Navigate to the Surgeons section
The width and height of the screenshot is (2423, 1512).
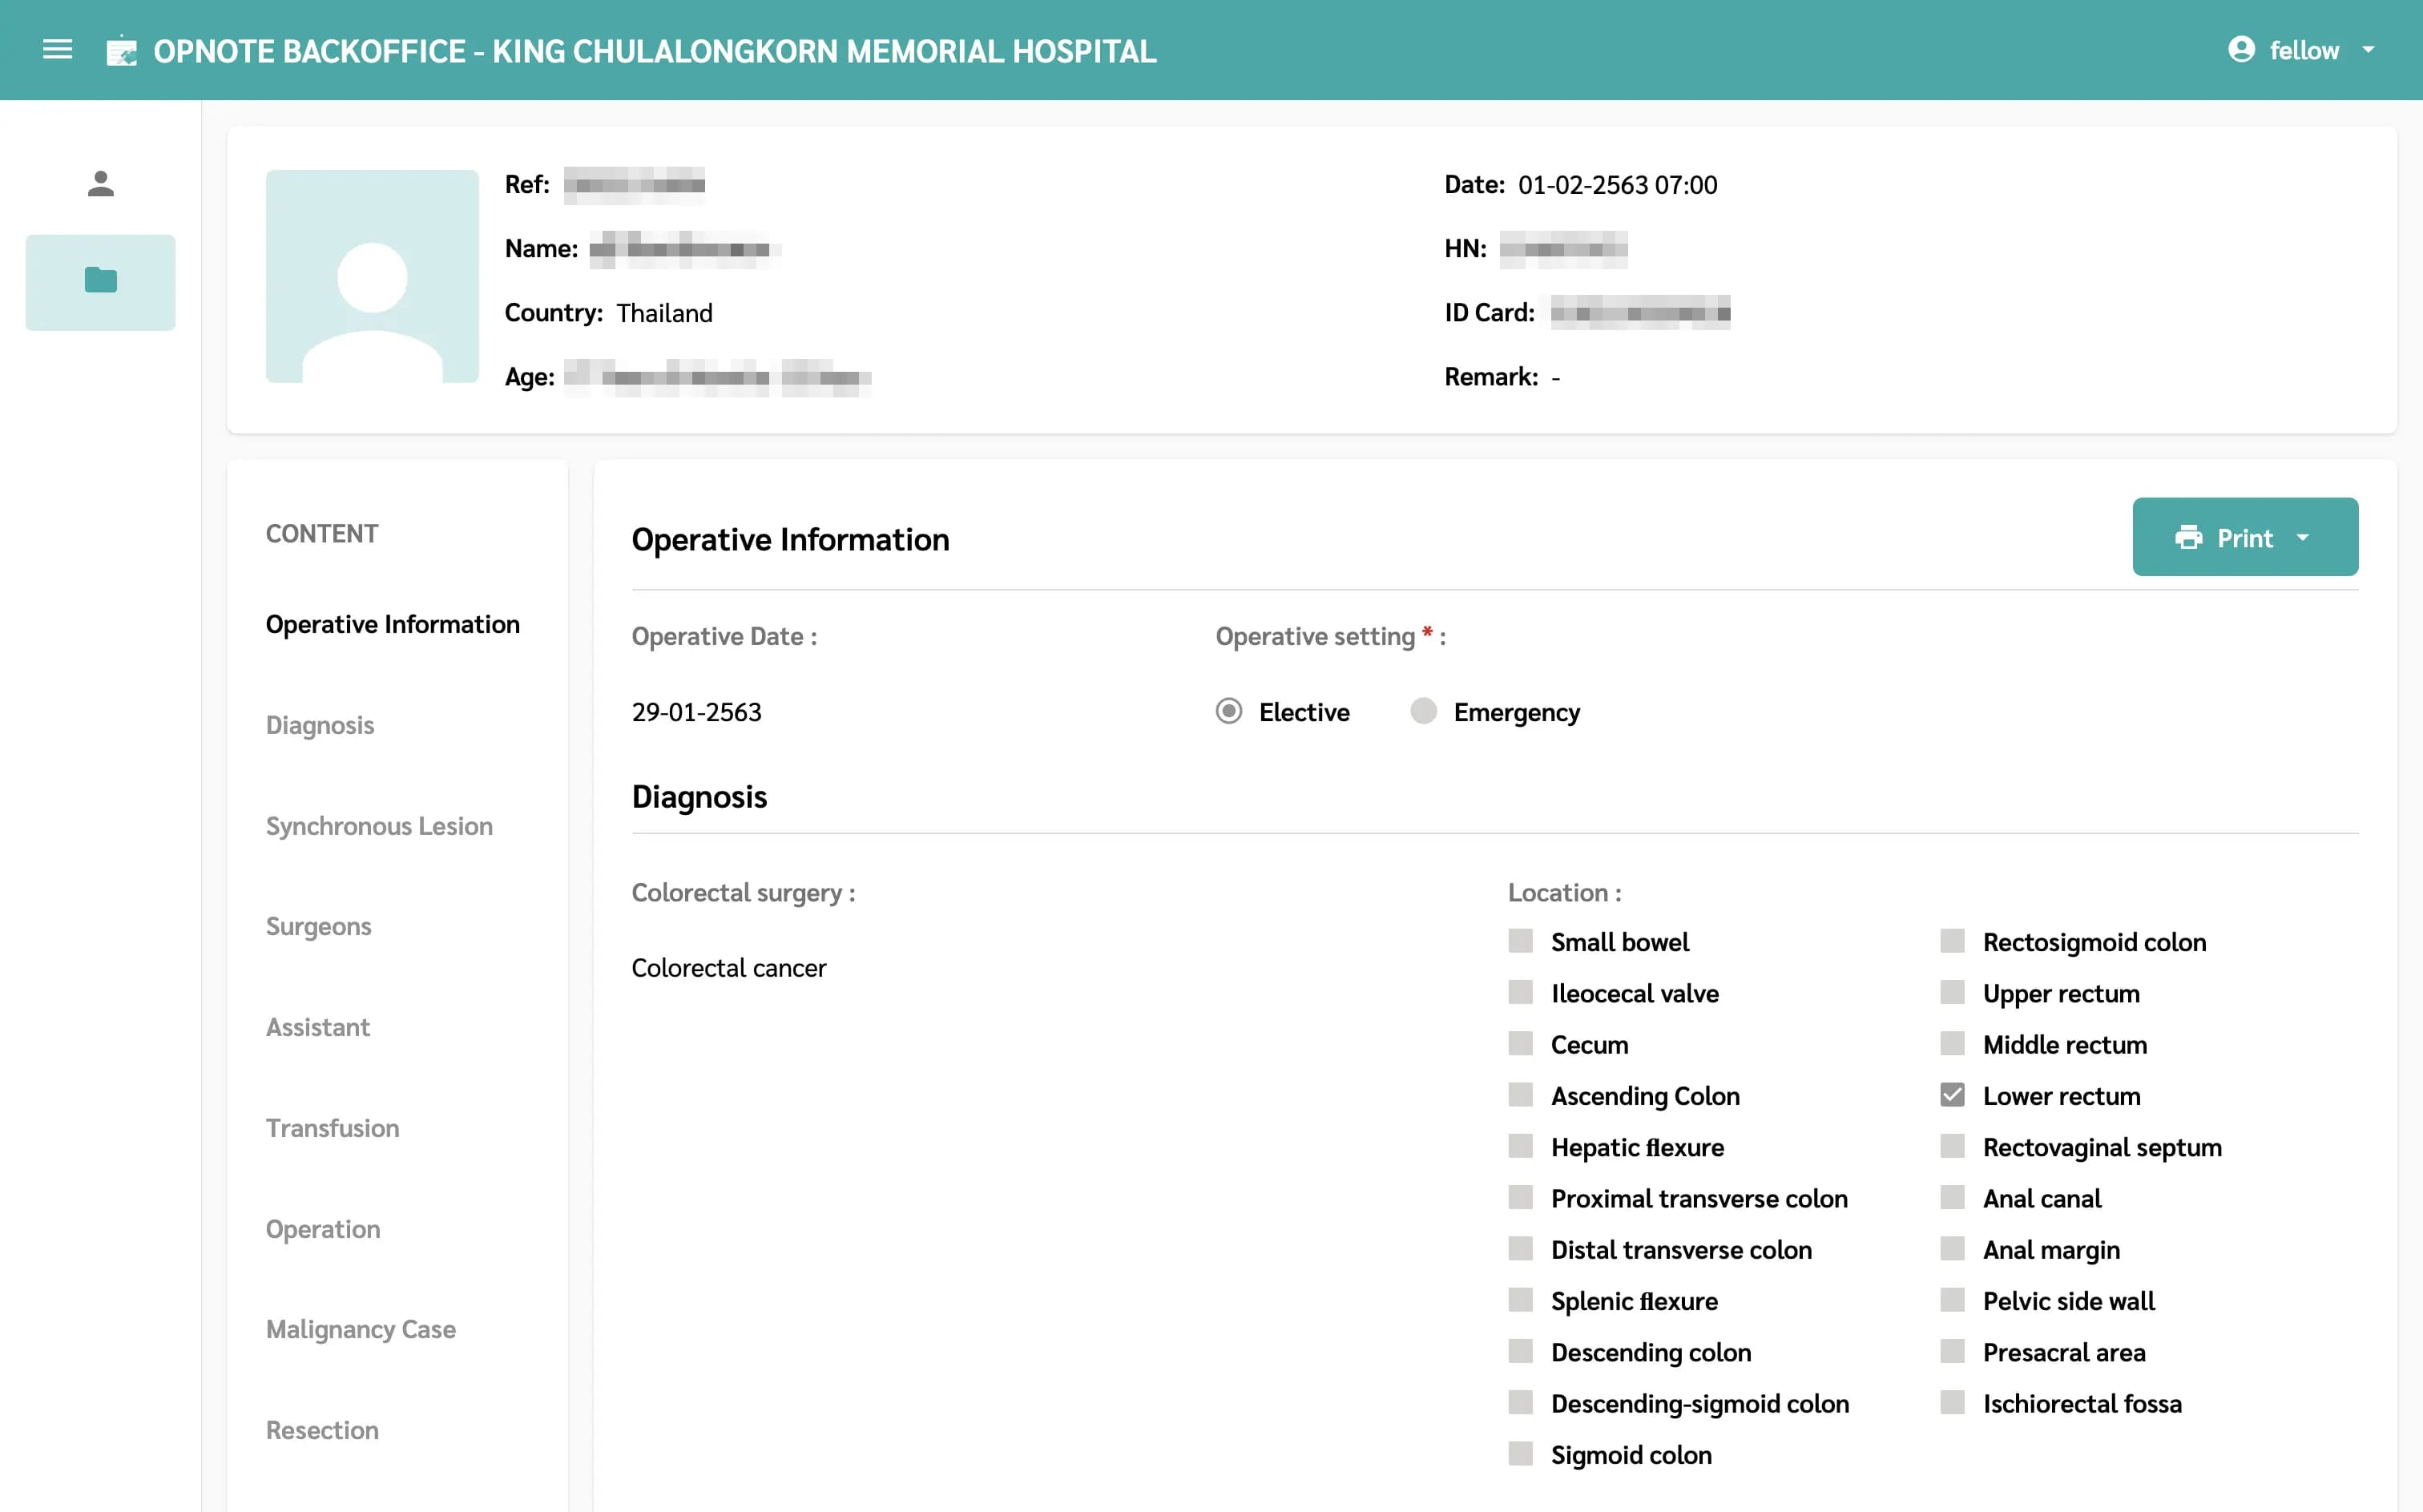318,926
